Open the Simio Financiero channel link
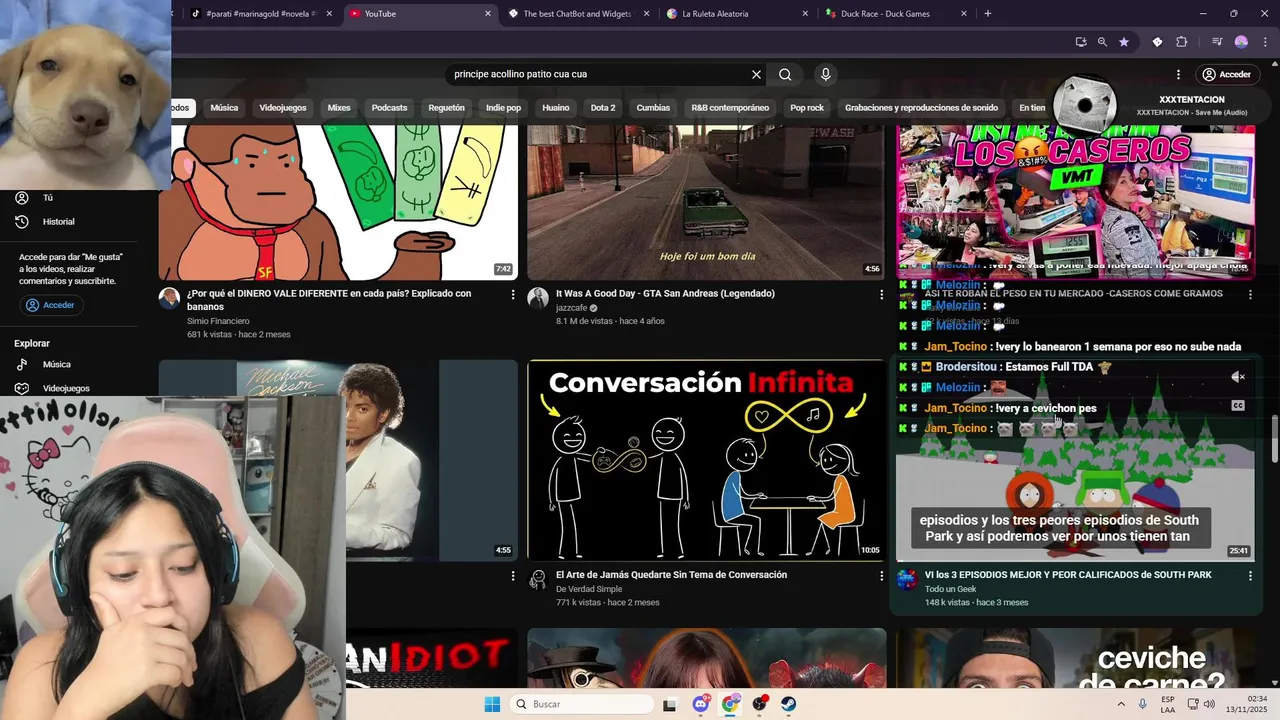This screenshot has height=720, width=1280. tap(218, 321)
